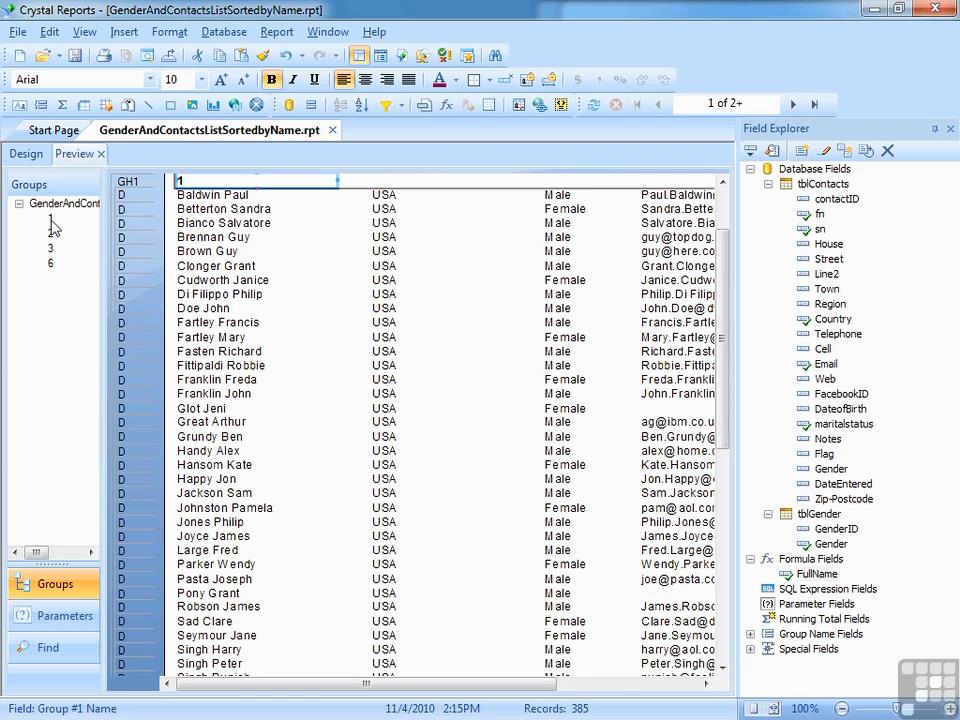Open the Database Expert icon
The image size is (960, 720).
[289, 105]
